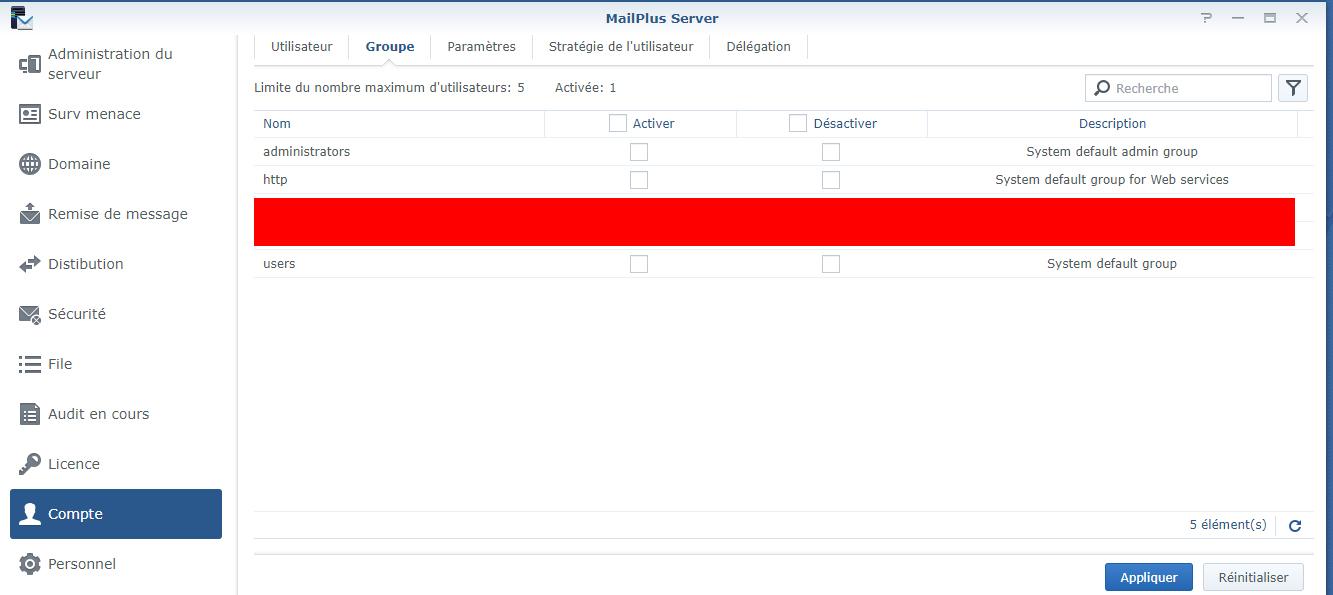This screenshot has height=595, width=1333.
Task: Open the Surv menace menu label
Action: [x=94, y=114]
